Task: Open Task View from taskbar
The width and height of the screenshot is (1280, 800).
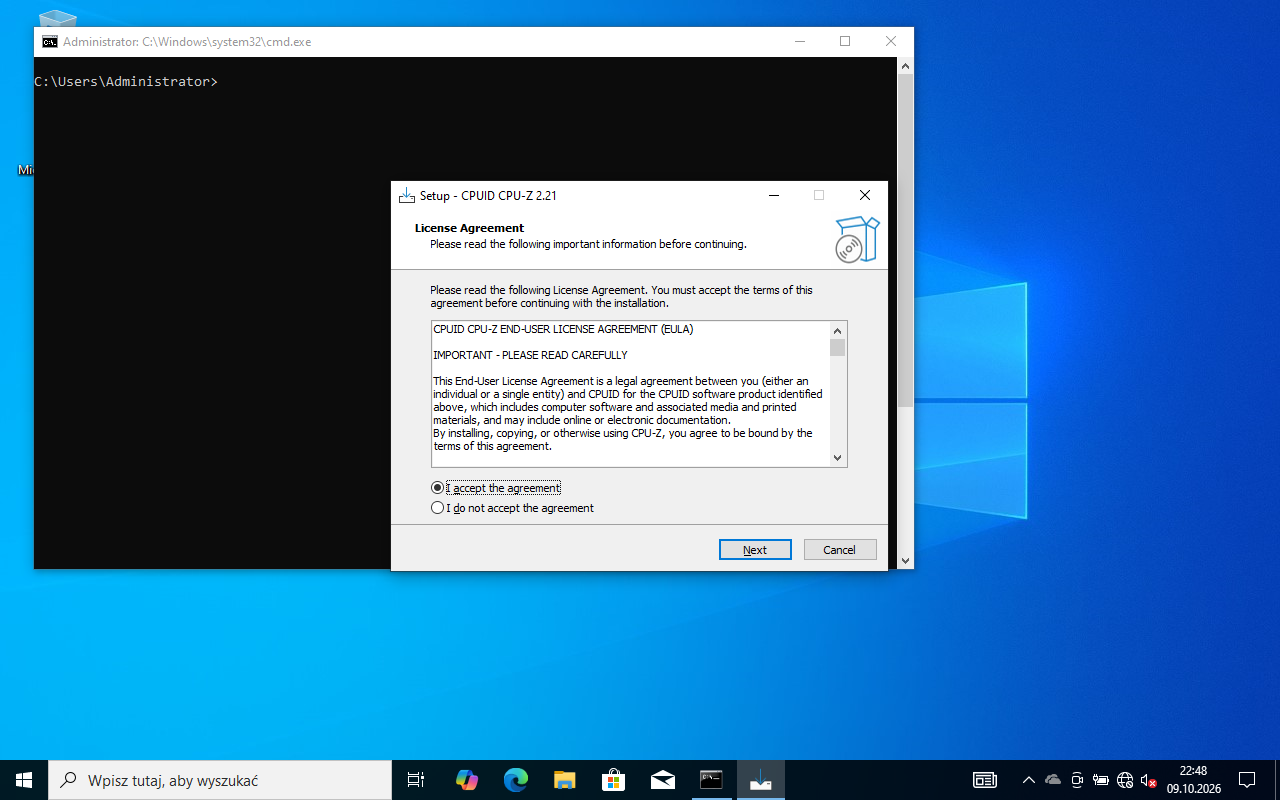Action: [x=416, y=780]
